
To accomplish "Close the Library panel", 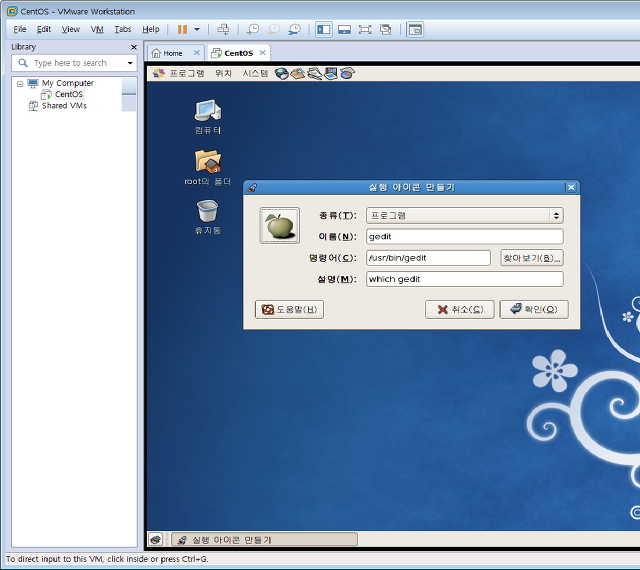I will click(133, 47).
